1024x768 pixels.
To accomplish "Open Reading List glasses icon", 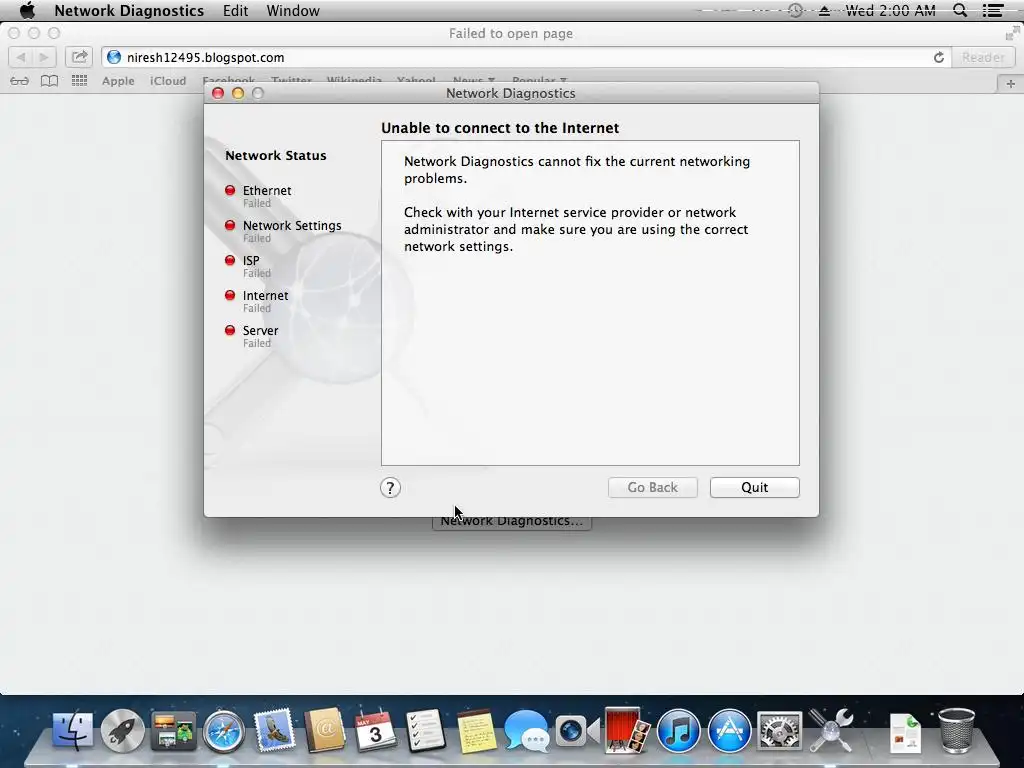I will (19, 81).
